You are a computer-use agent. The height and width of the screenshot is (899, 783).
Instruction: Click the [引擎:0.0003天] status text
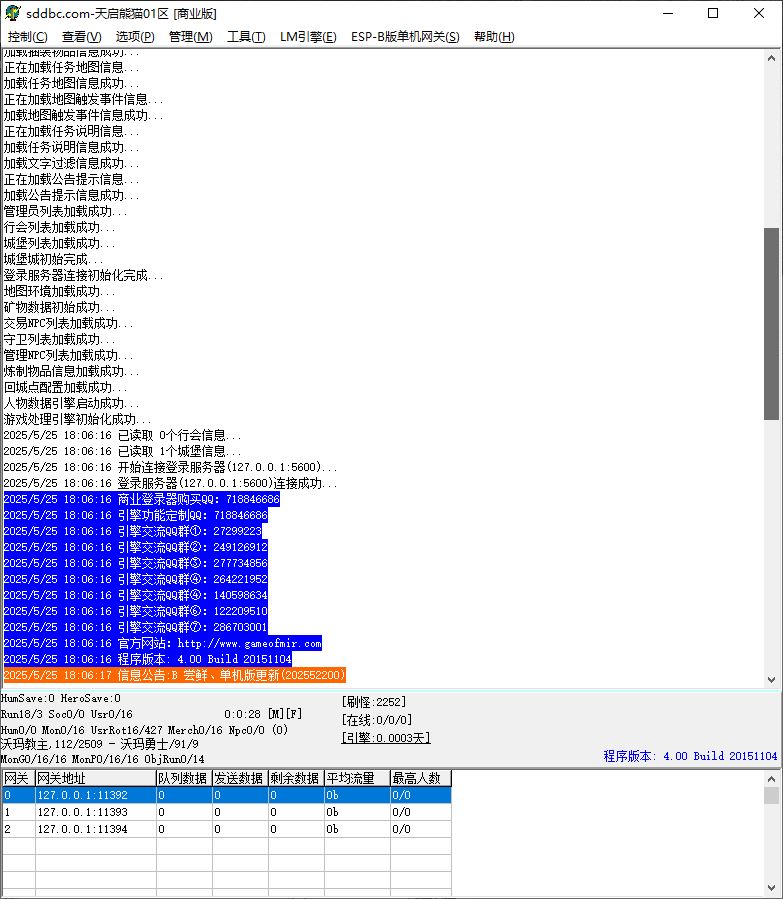click(x=386, y=738)
